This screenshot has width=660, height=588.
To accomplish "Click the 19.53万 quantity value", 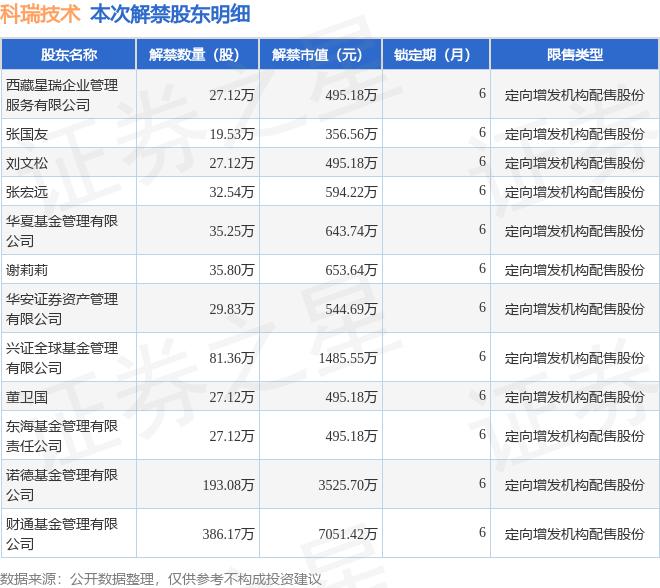I will click(x=232, y=134).
